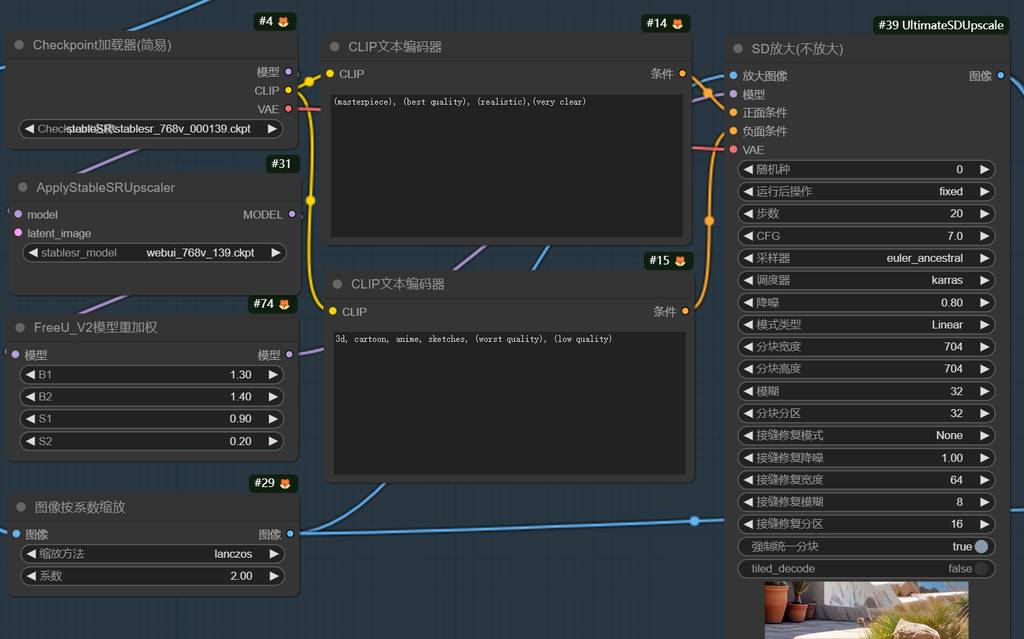Click the output image preview thumbnail

point(866,610)
